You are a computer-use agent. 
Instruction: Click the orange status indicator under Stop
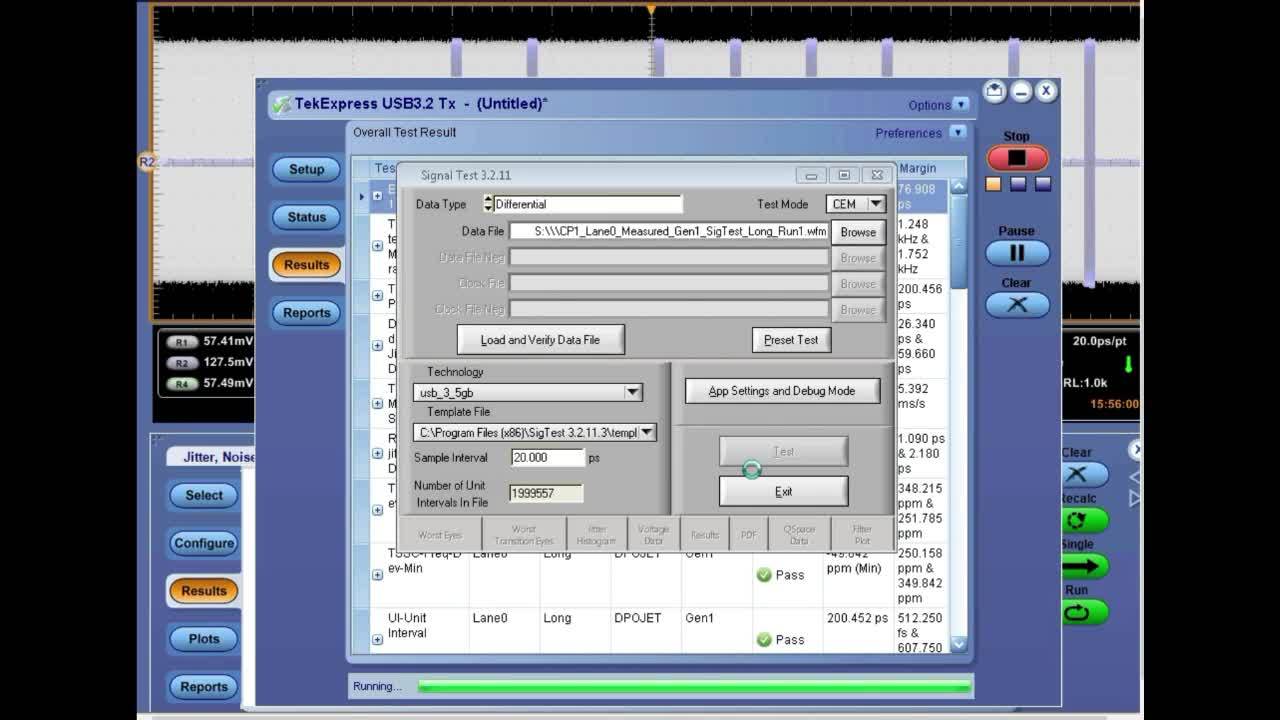[x=993, y=184]
